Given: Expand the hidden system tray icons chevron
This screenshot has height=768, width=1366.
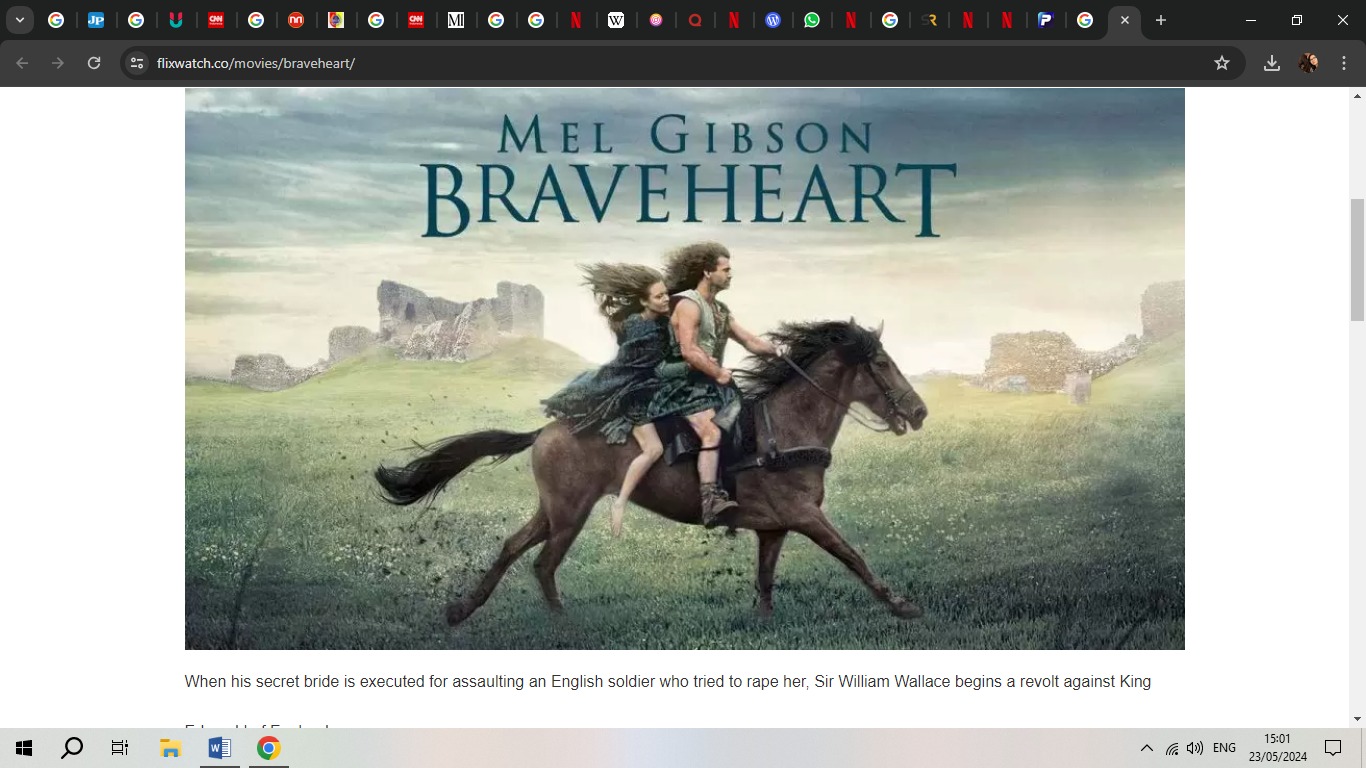Looking at the screenshot, I should point(1147,748).
